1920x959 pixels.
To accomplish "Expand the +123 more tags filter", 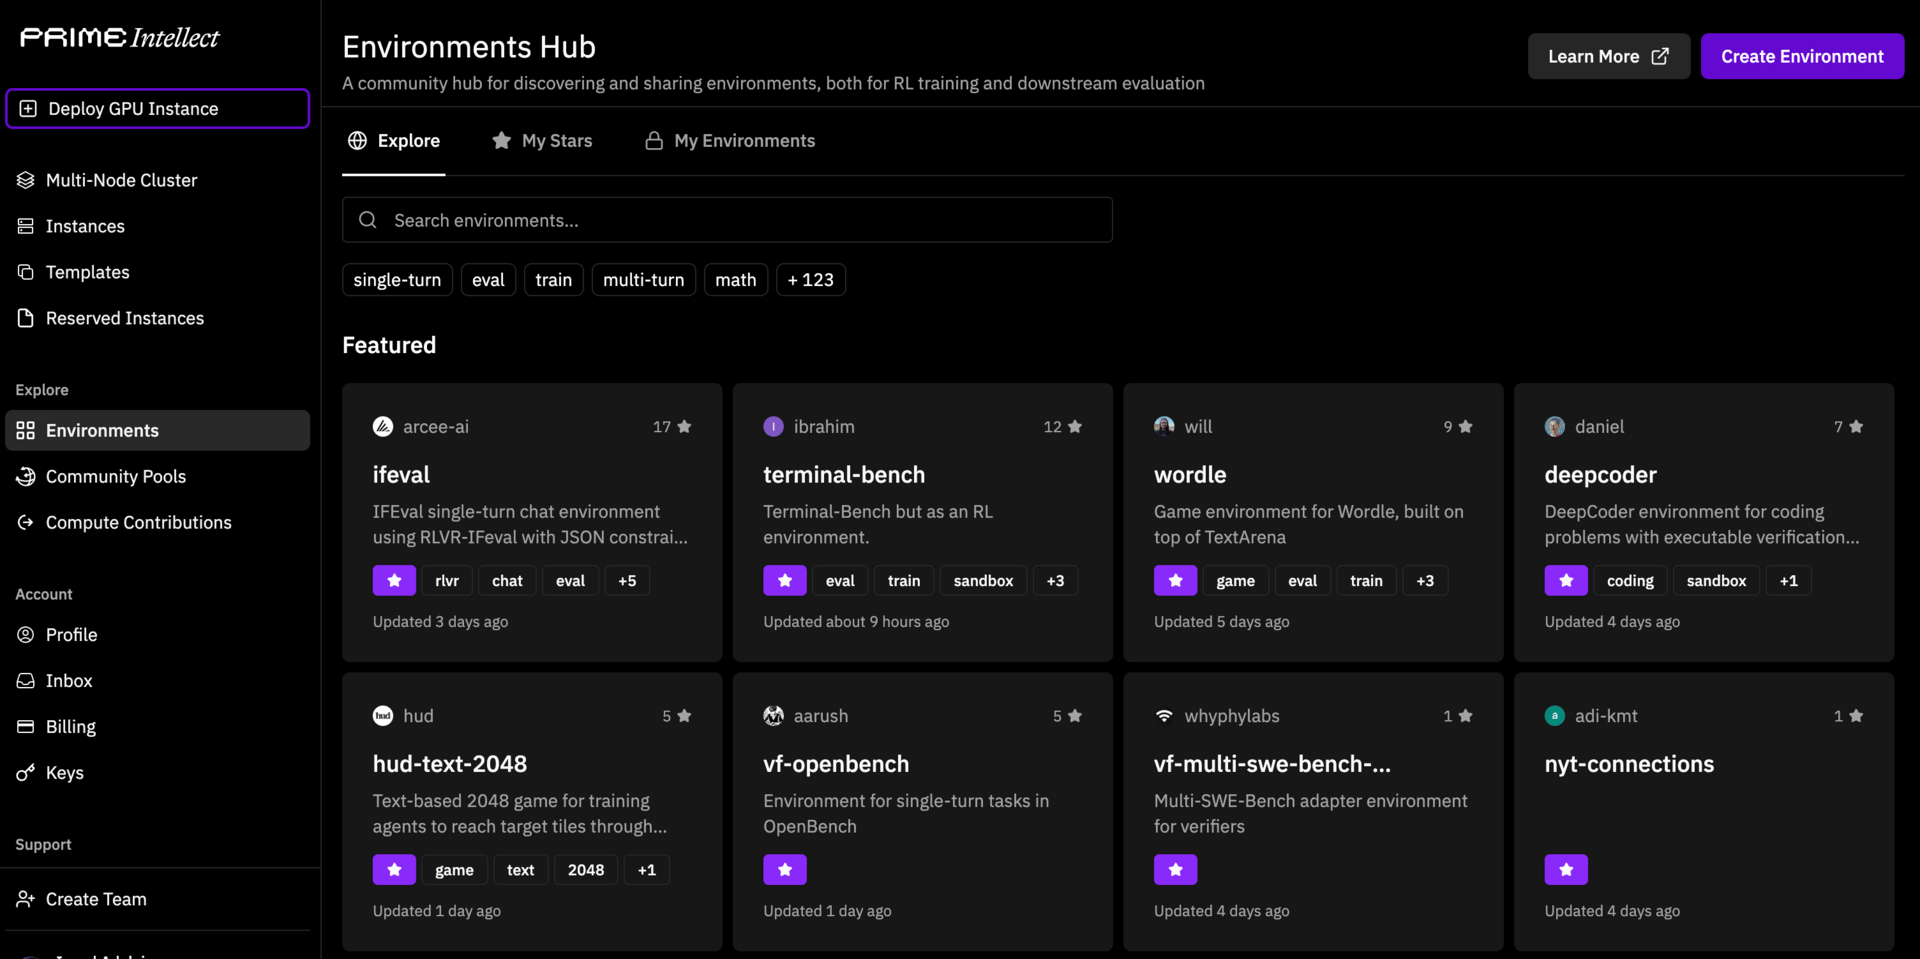I will (x=811, y=279).
